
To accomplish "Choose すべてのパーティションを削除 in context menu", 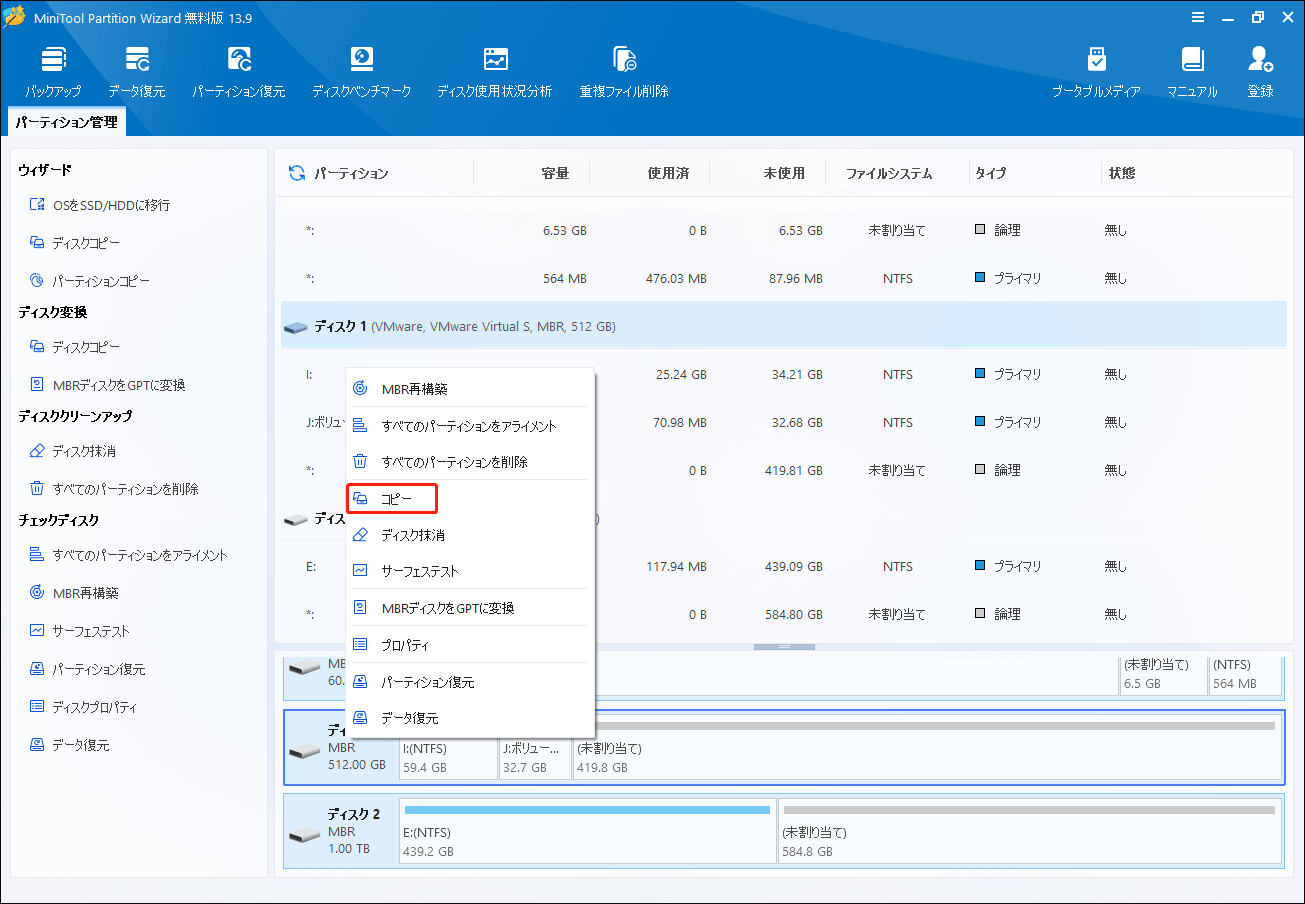I will [470, 462].
